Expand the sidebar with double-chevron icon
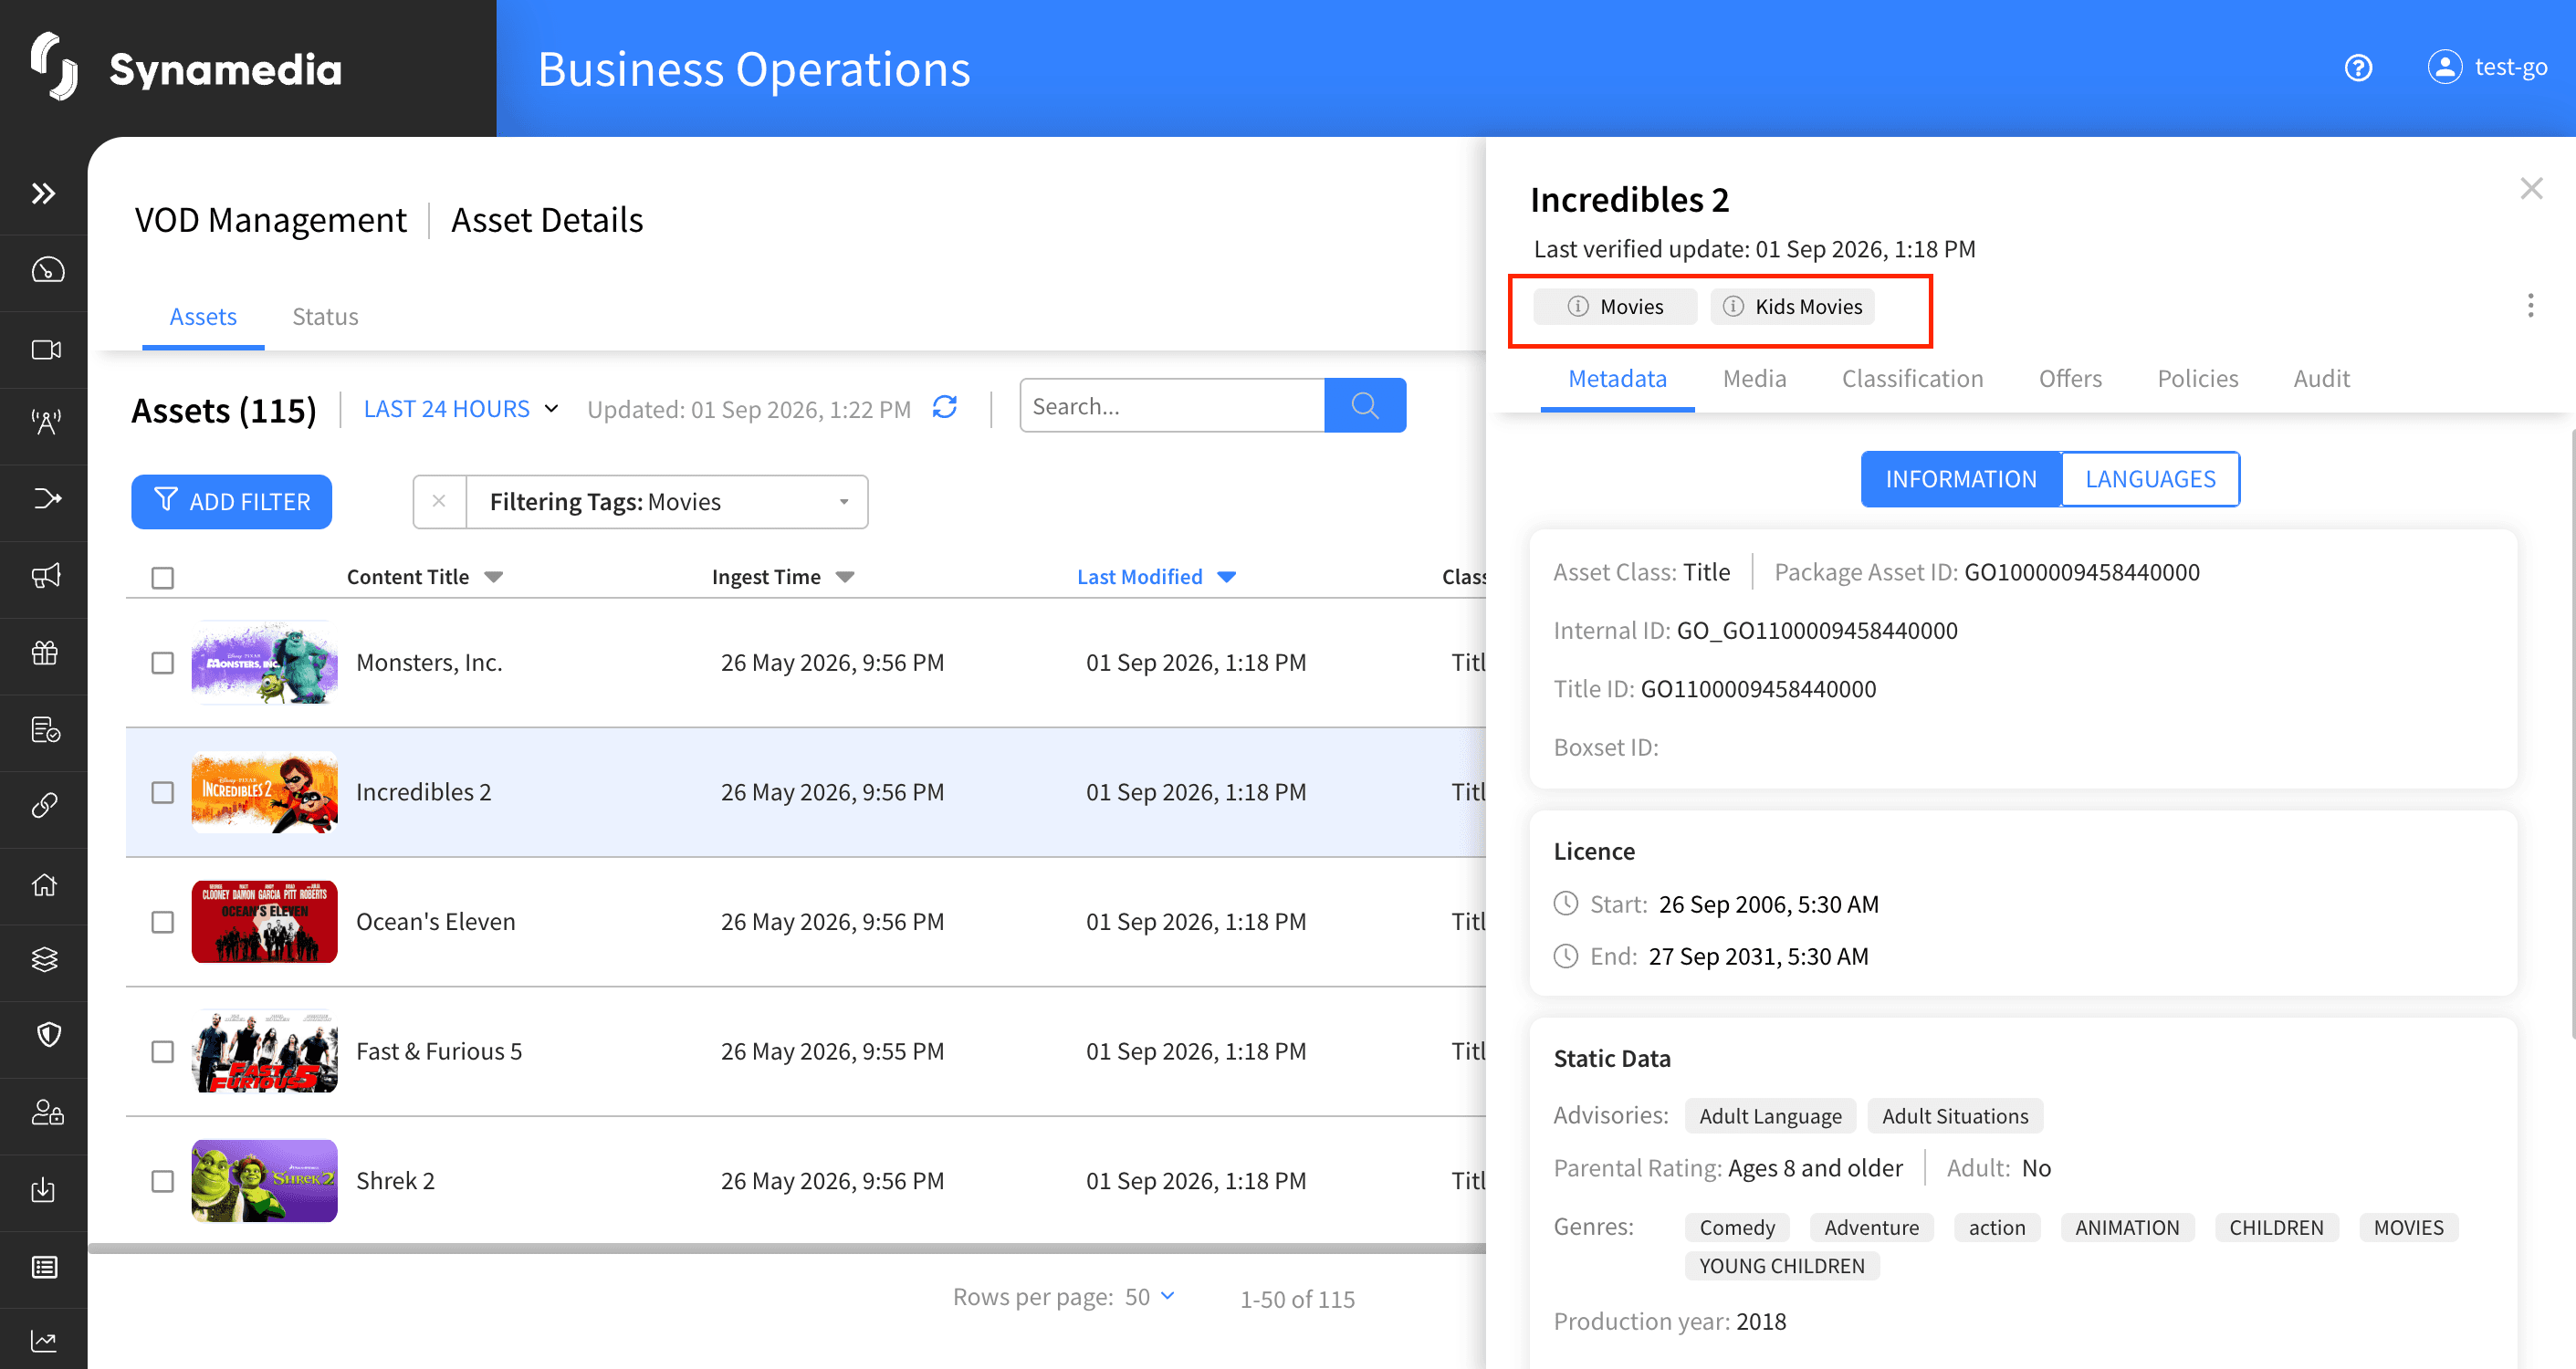The width and height of the screenshot is (2576, 1369). tap(43, 193)
